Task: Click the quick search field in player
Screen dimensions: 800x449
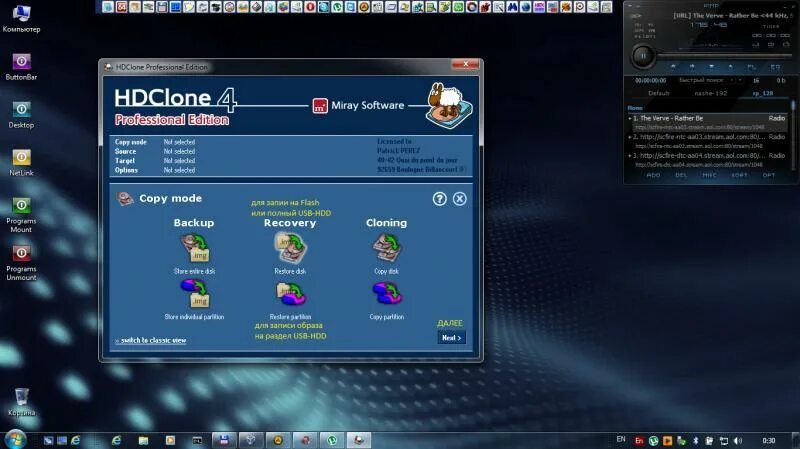Action: coord(703,81)
